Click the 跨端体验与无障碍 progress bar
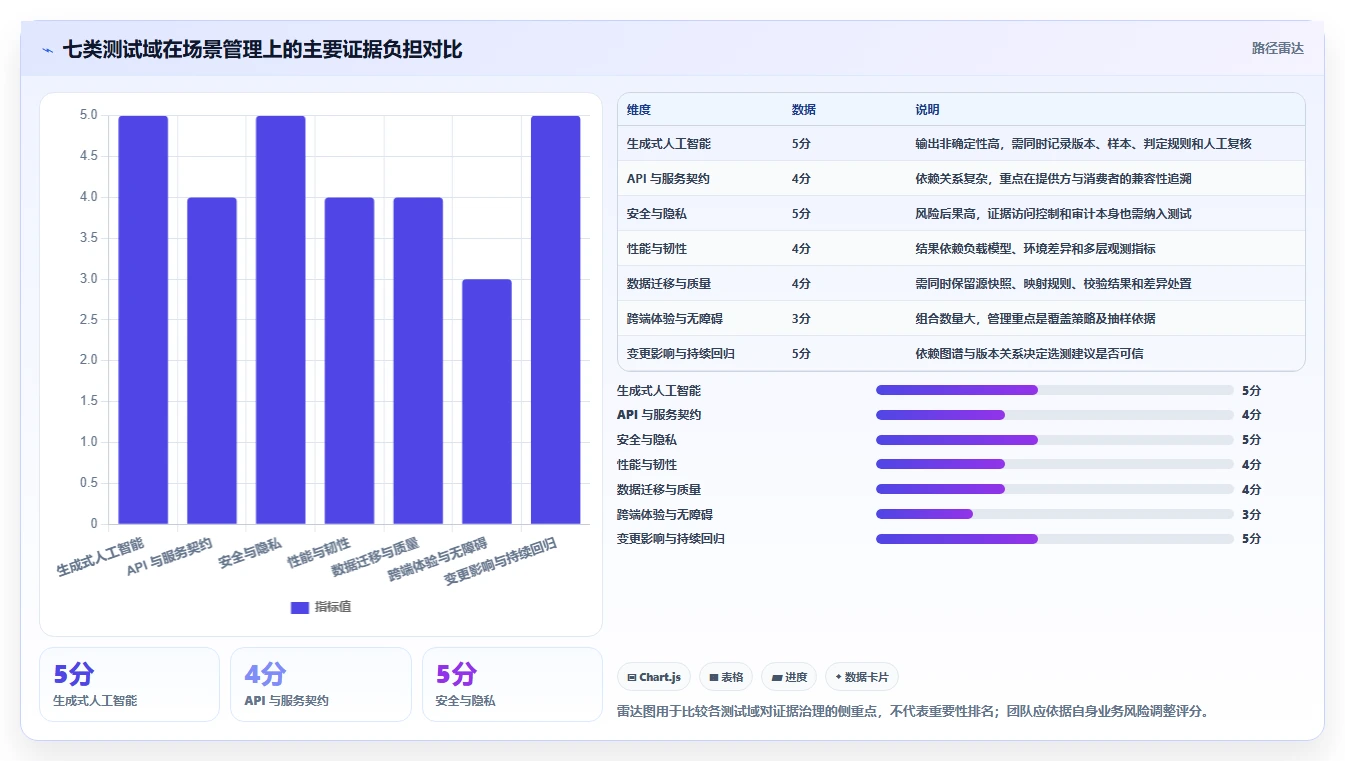The height and width of the screenshot is (761, 1345). (x=1055, y=514)
